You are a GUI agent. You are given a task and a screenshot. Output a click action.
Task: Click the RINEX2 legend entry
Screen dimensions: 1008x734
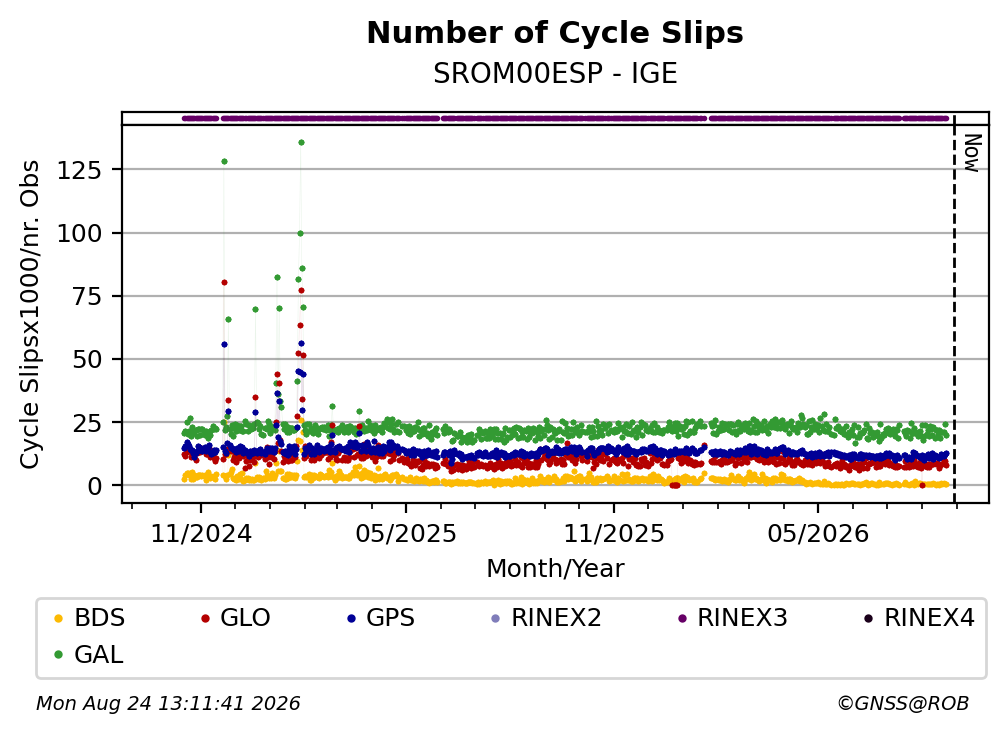pos(546,618)
